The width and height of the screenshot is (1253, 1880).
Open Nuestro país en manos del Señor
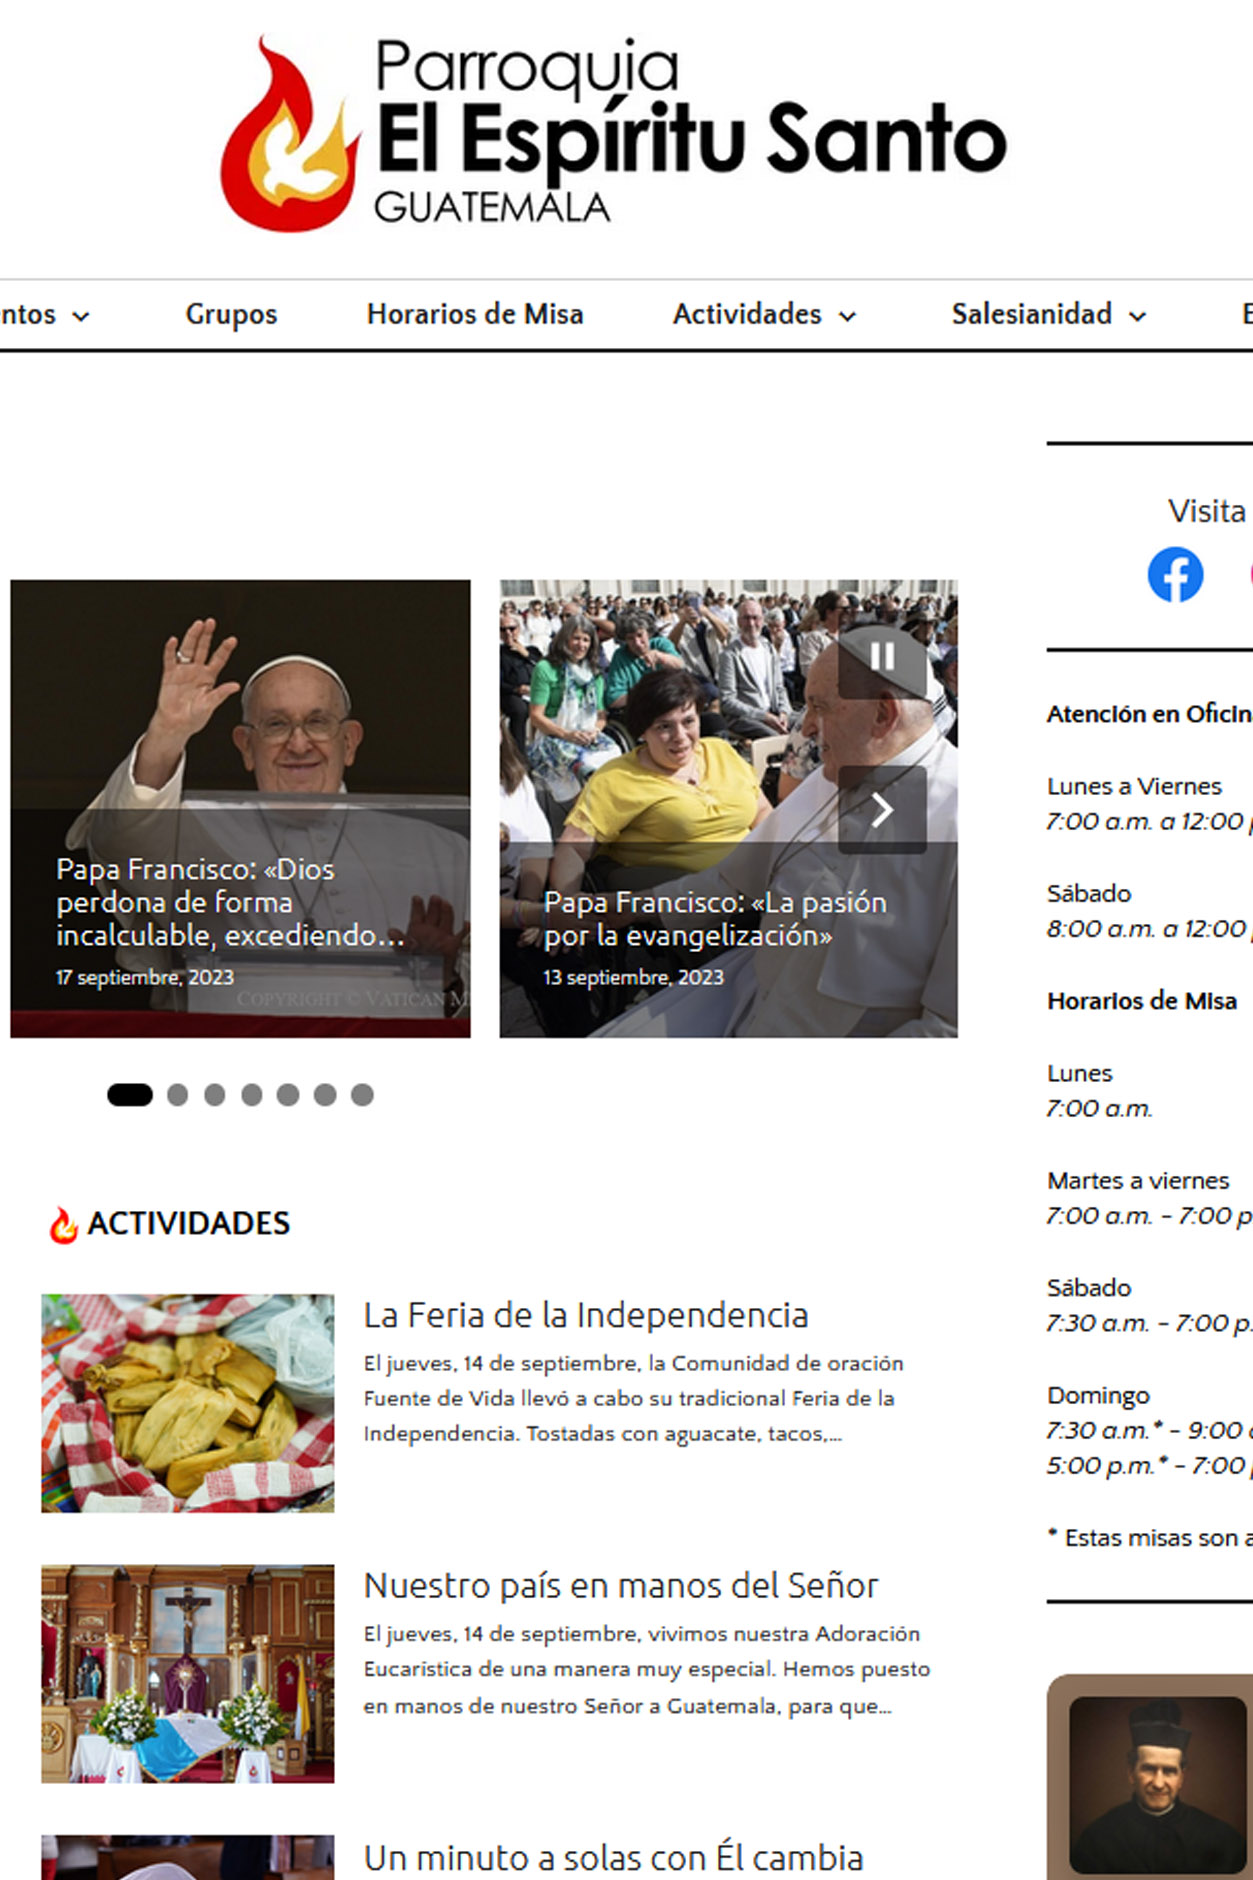(621, 1586)
